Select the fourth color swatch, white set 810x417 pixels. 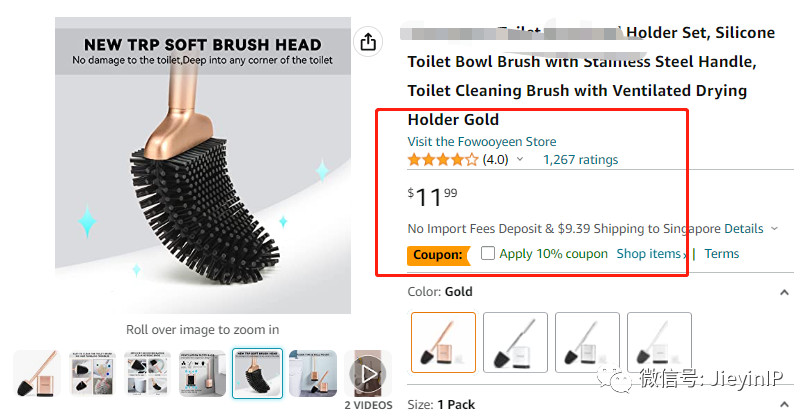[659, 344]
